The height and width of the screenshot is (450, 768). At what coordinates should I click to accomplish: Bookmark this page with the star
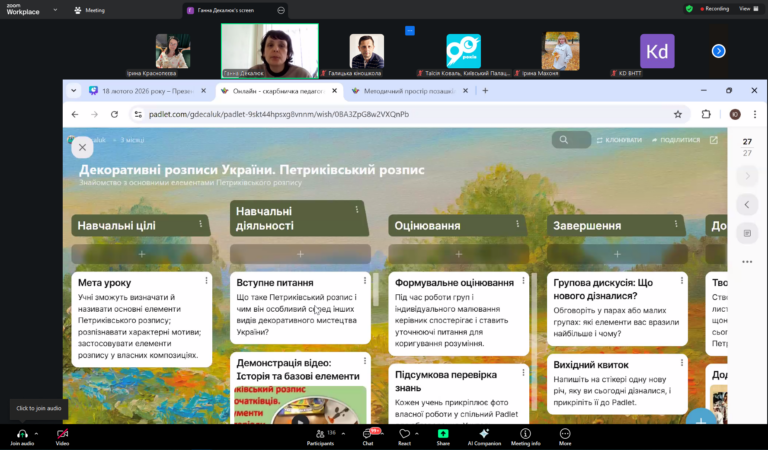coord(678,114)
